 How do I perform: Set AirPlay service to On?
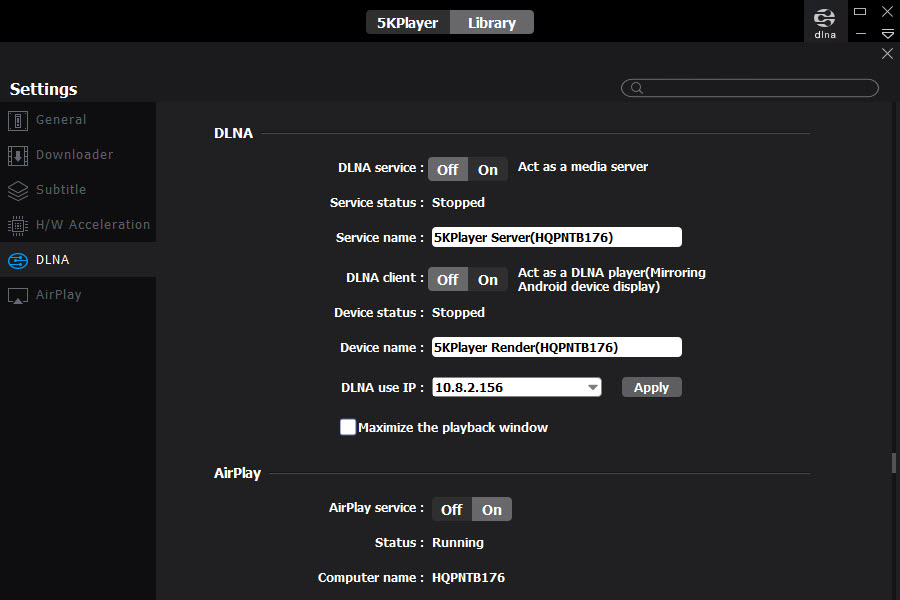click(x=492, y=509)
